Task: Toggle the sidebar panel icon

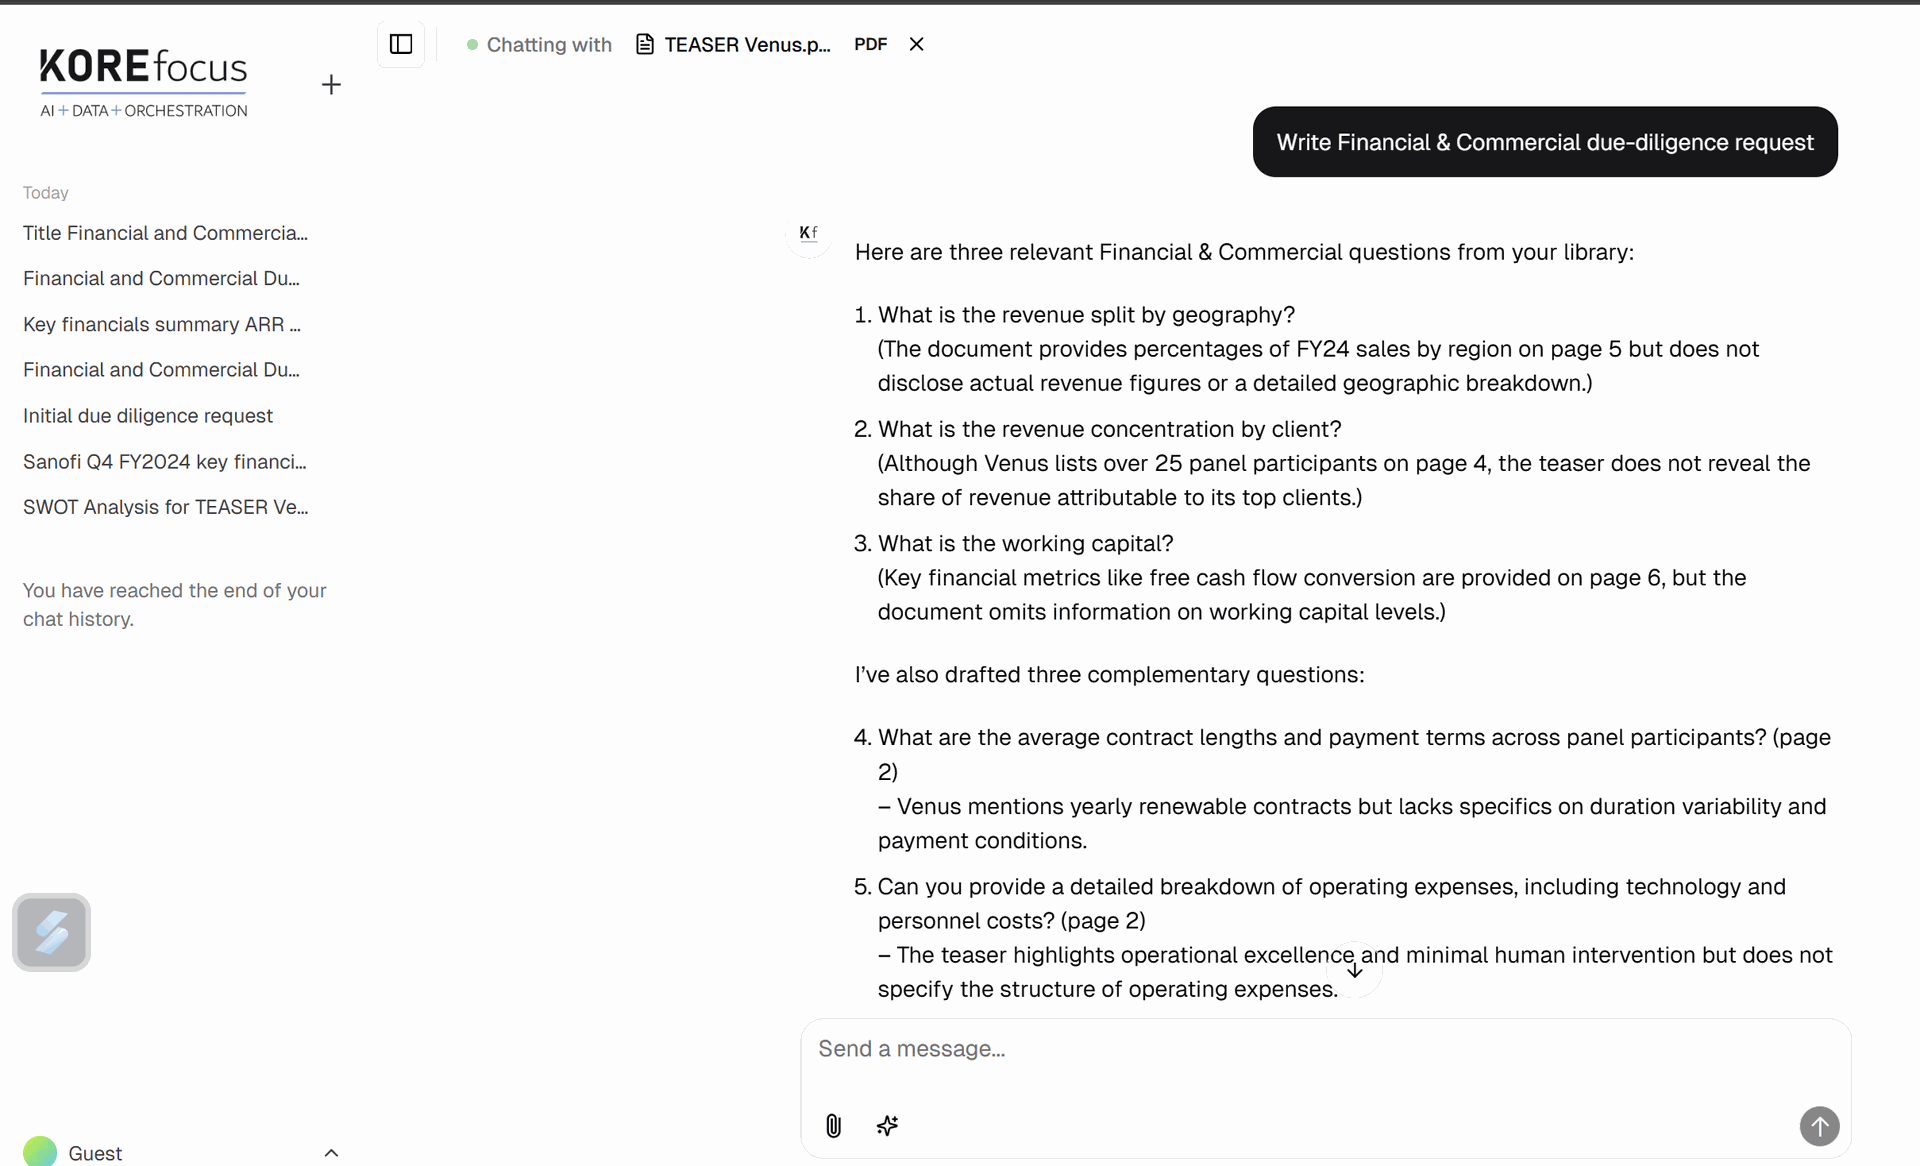Action: [401, 44]
